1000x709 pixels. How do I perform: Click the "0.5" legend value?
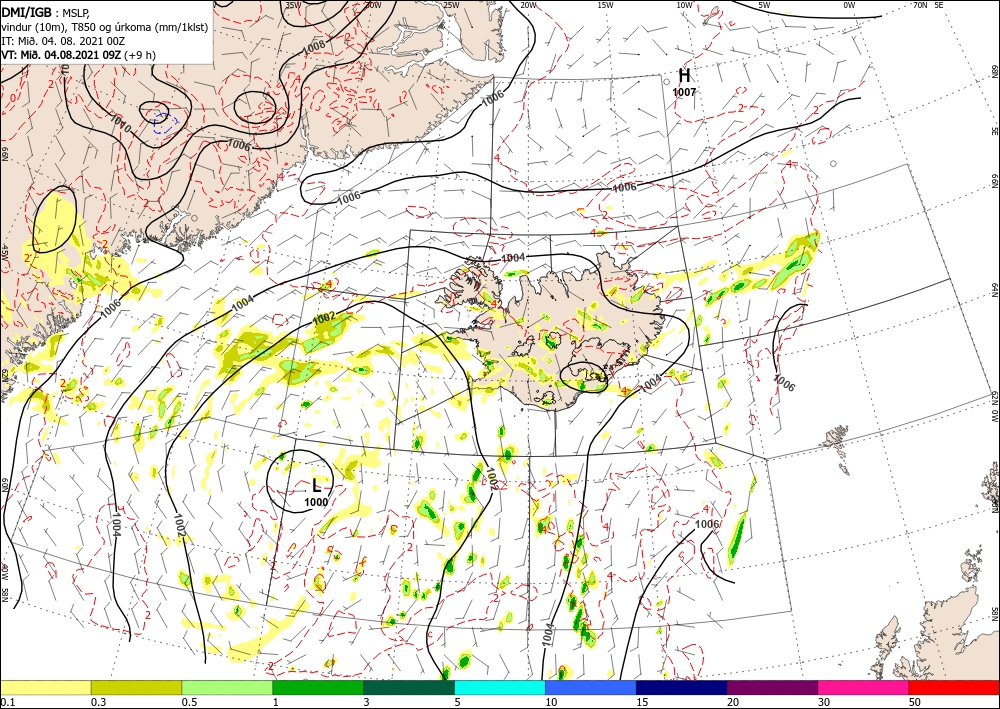click(x=189, y=702)
